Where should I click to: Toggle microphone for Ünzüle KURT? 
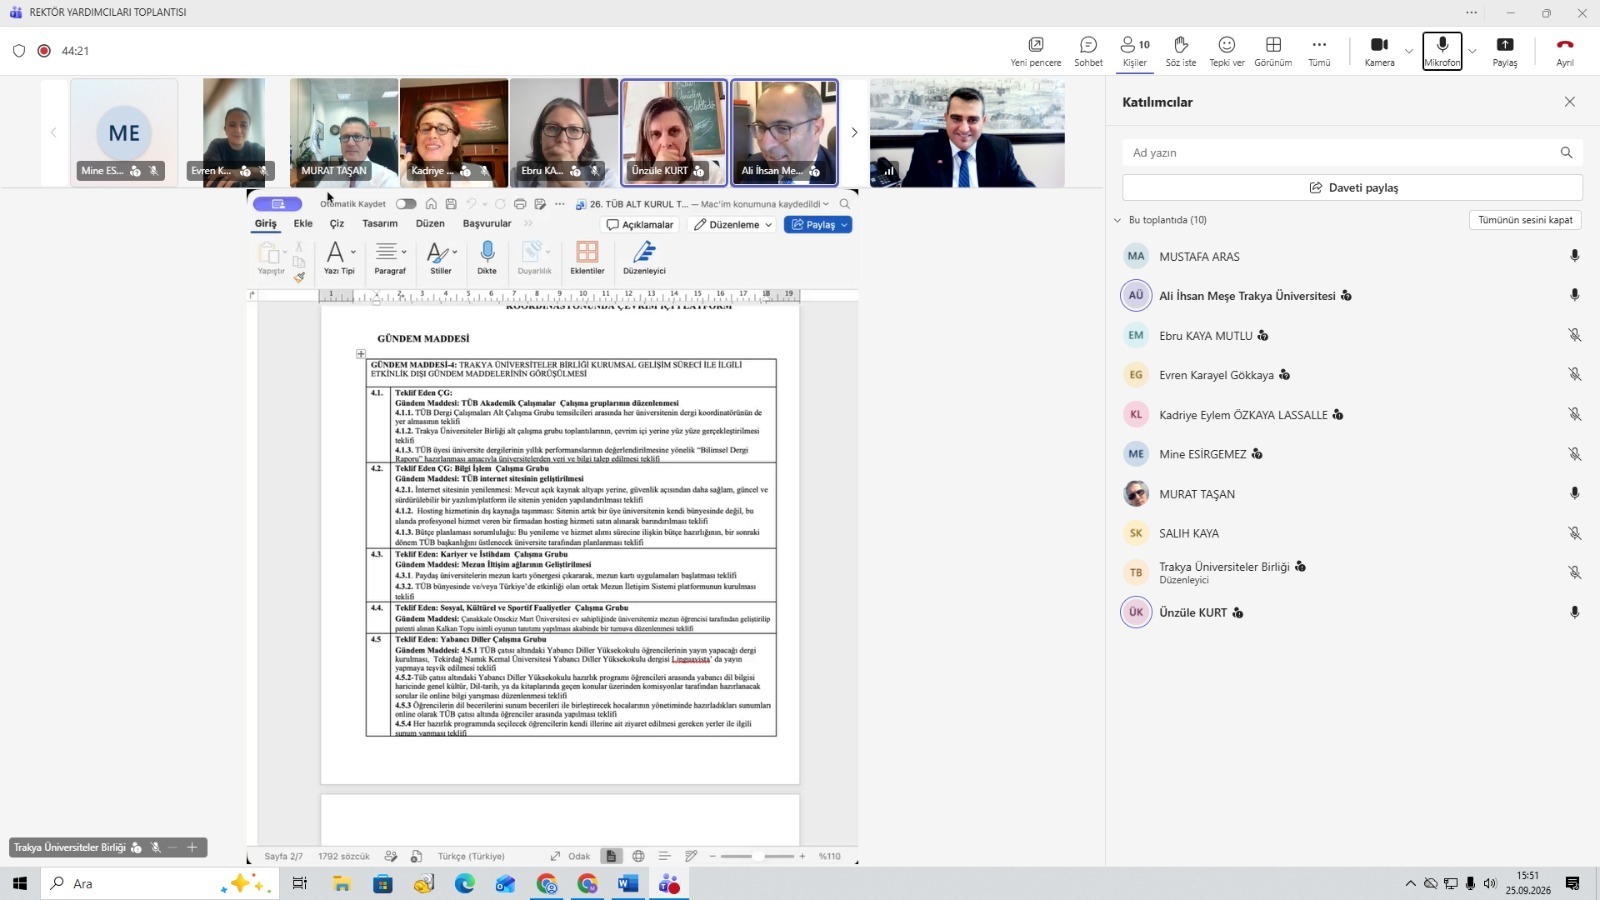click(x=1574, y=612)
